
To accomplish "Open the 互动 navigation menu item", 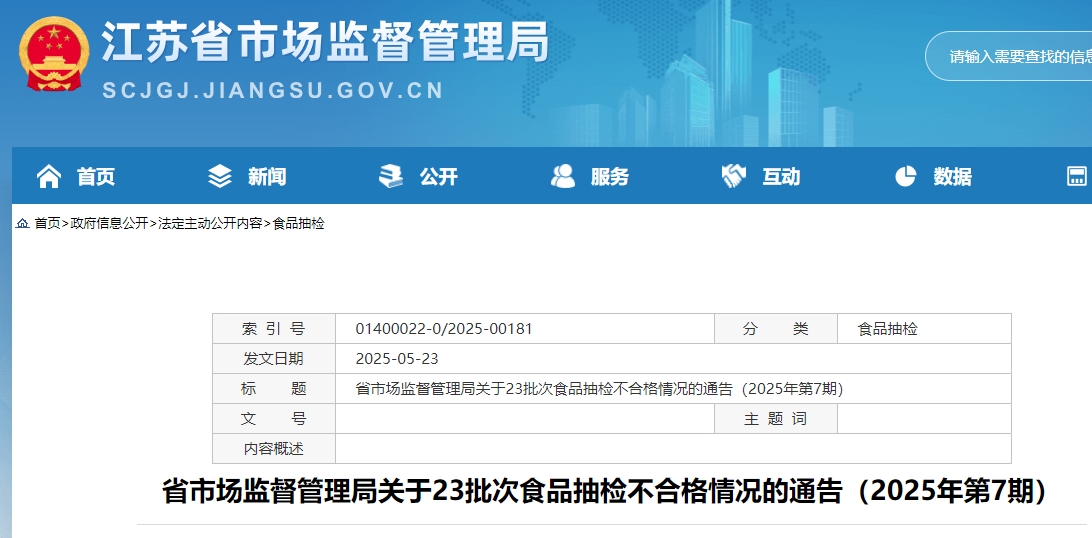I will 781,177.
